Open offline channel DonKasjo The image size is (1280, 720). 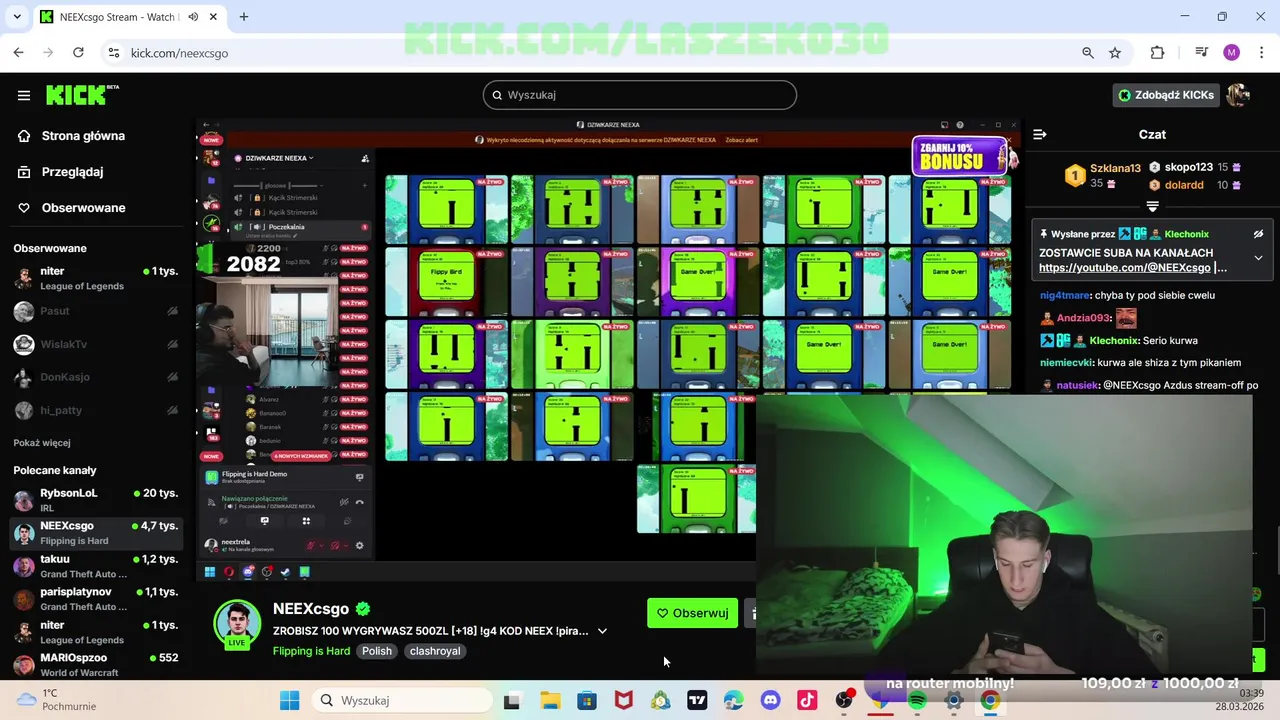[96, 377]
